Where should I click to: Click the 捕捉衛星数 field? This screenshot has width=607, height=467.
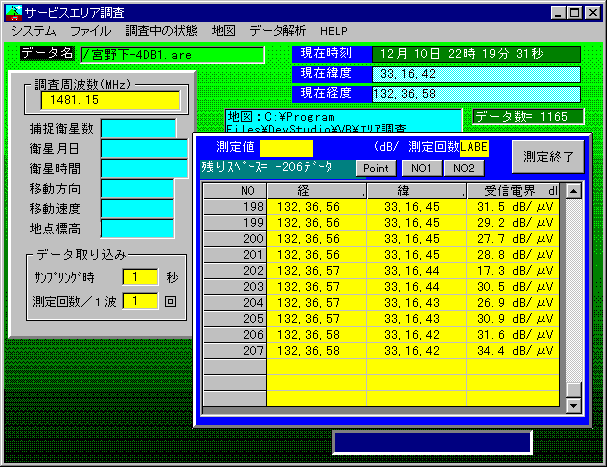point(138,128)
